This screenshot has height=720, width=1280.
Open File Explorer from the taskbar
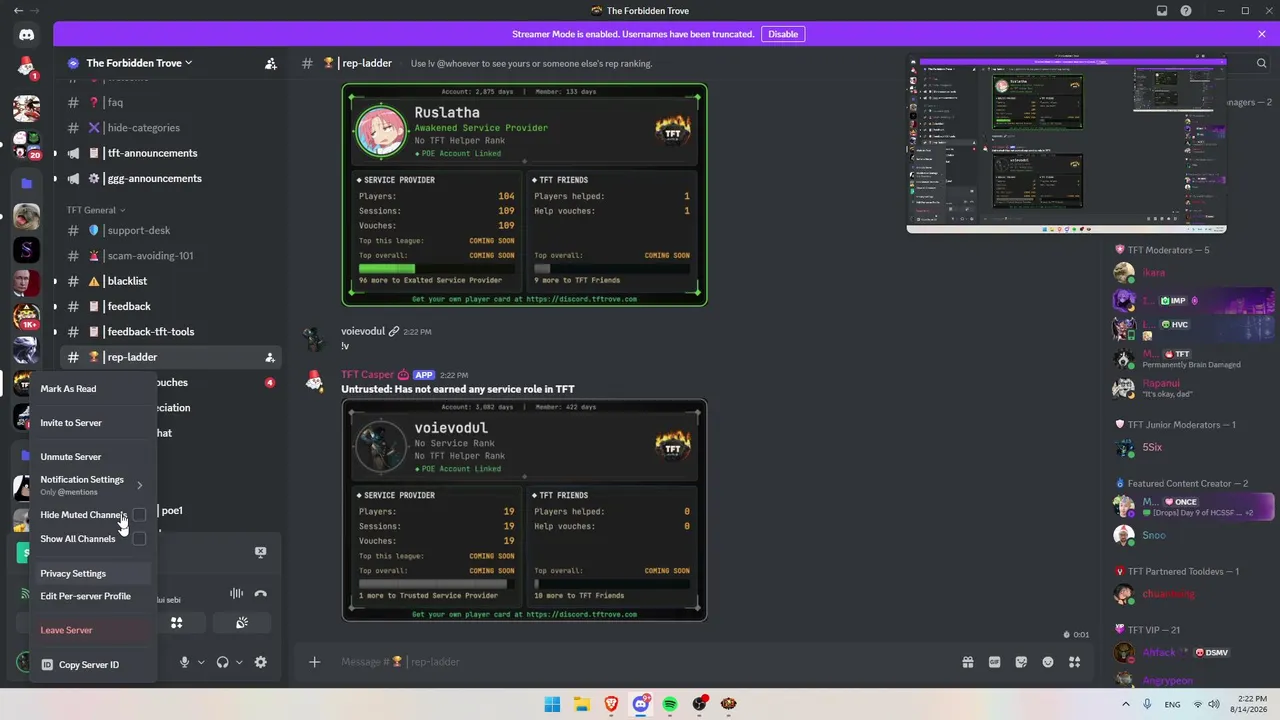581,704
